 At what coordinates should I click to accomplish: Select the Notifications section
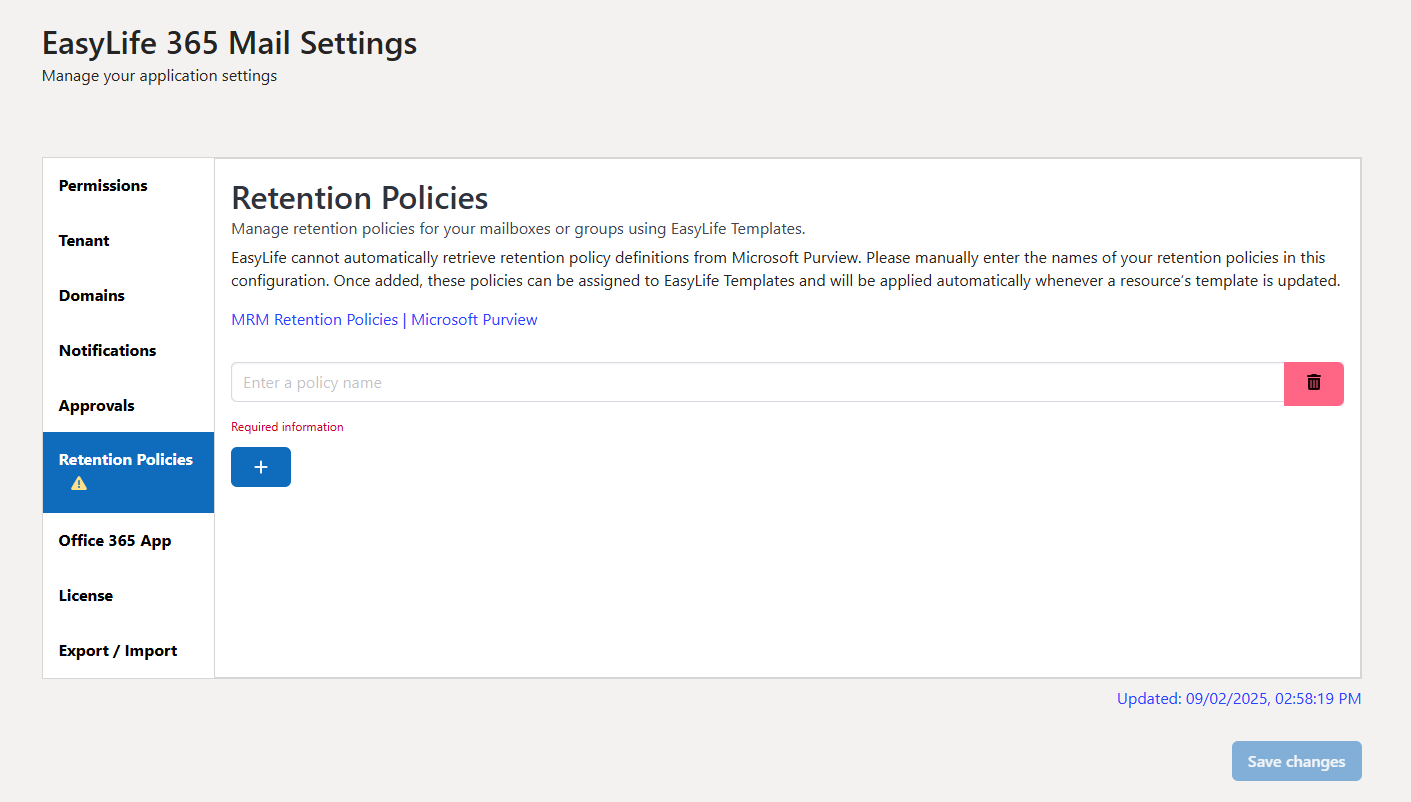coord(107,350)
